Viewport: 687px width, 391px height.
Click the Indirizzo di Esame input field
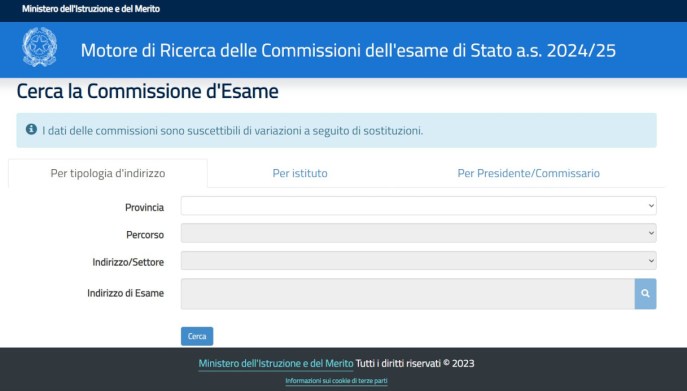click(x=407, y=294)
